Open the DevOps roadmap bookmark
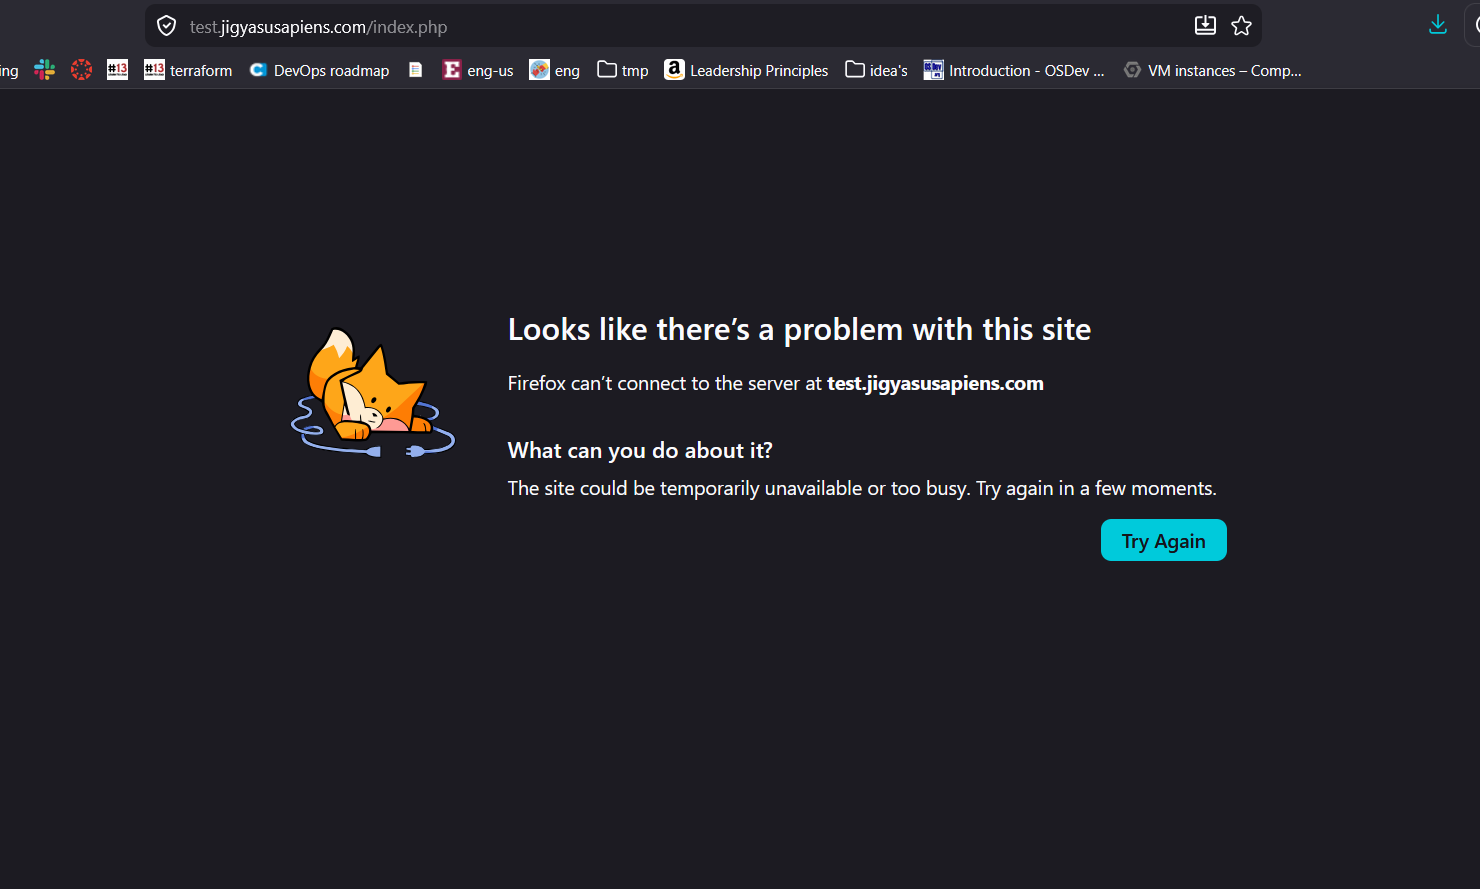 (x=319, y=70)
